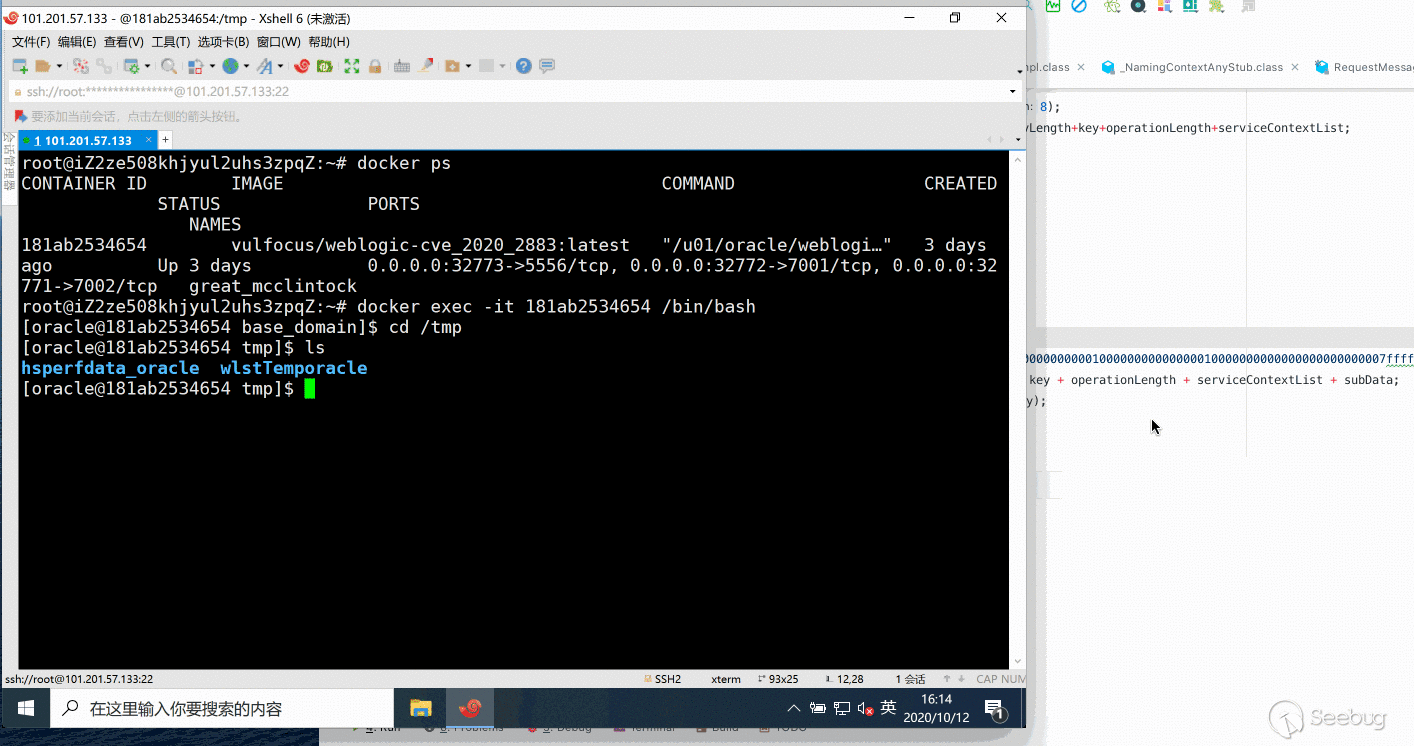Expand the color scheme dropdown arrow
Viewport: 1414px width, 746px height.
pos(212,66)
